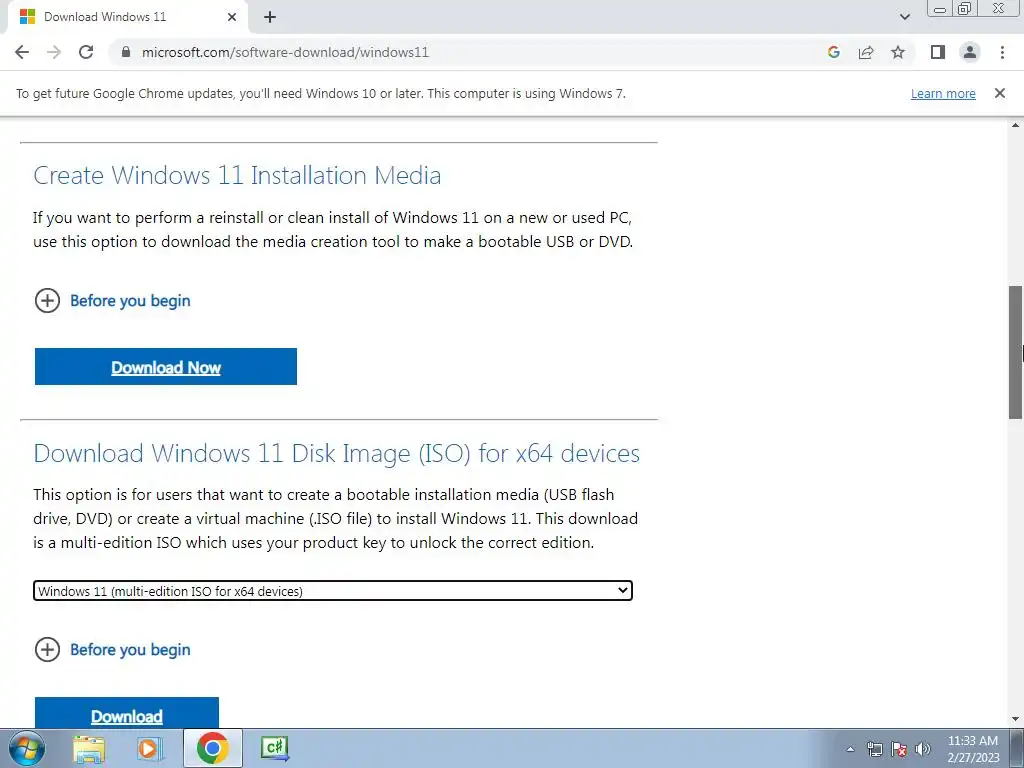
Task: Click the Chrome icon in the taskbar
Action: [x=212, y=748]
